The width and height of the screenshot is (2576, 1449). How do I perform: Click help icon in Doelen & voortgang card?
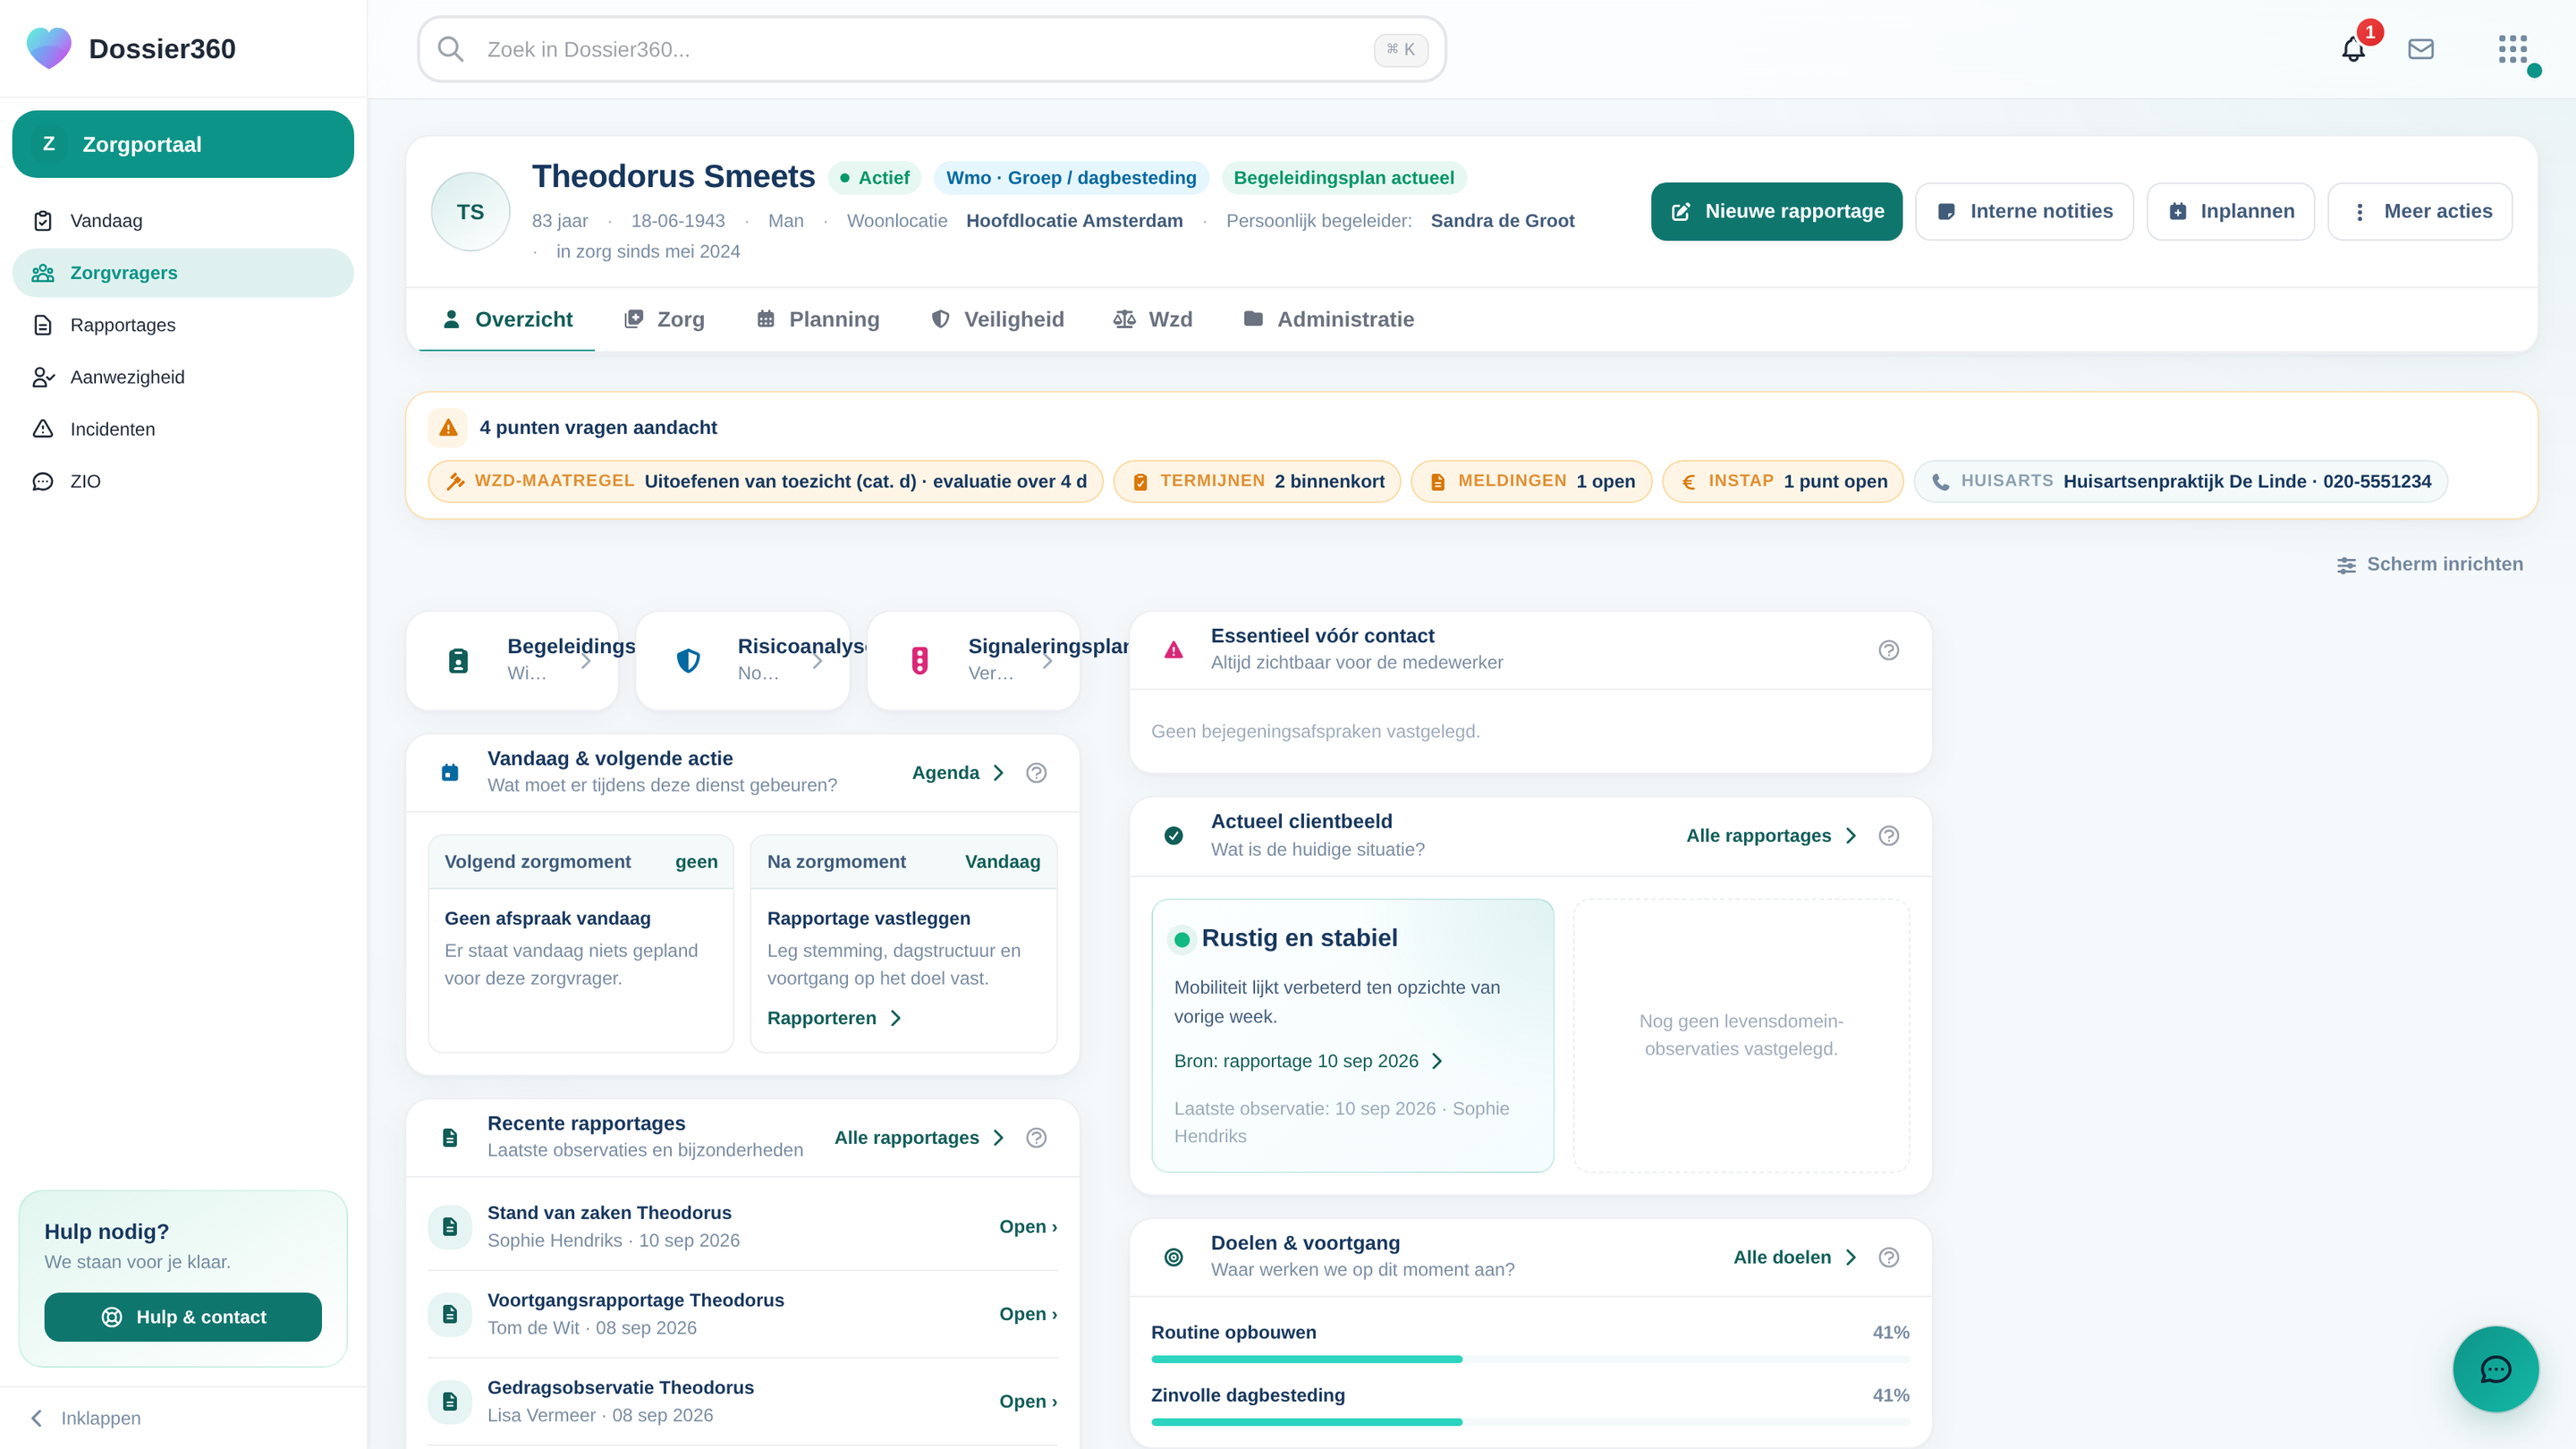click(x=1888, y=1257)
